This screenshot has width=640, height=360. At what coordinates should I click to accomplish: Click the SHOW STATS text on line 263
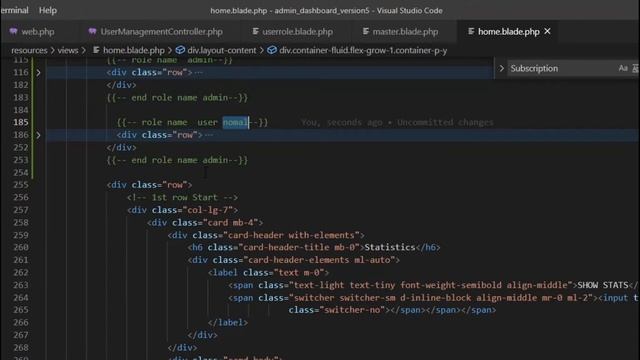pyautogui.click(x=603, y=285)
